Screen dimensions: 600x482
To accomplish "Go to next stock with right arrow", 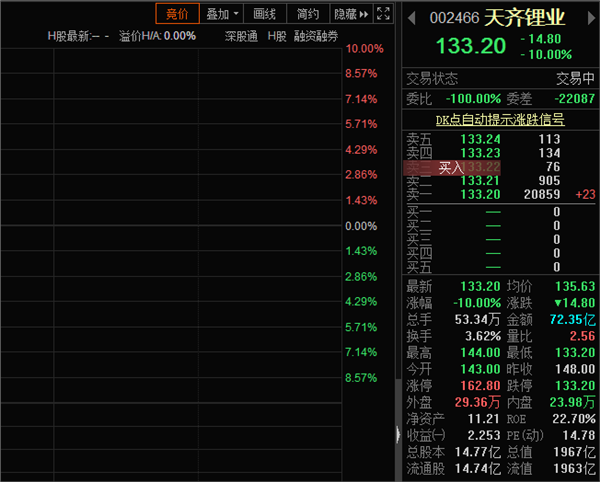I will click(x=591, y=18).
